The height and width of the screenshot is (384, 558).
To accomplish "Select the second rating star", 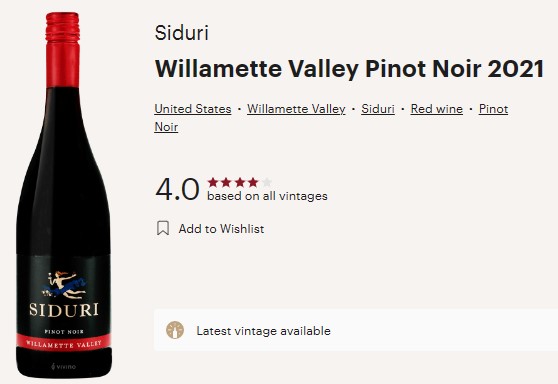I will pyautogui.click(x=226, y=183).
